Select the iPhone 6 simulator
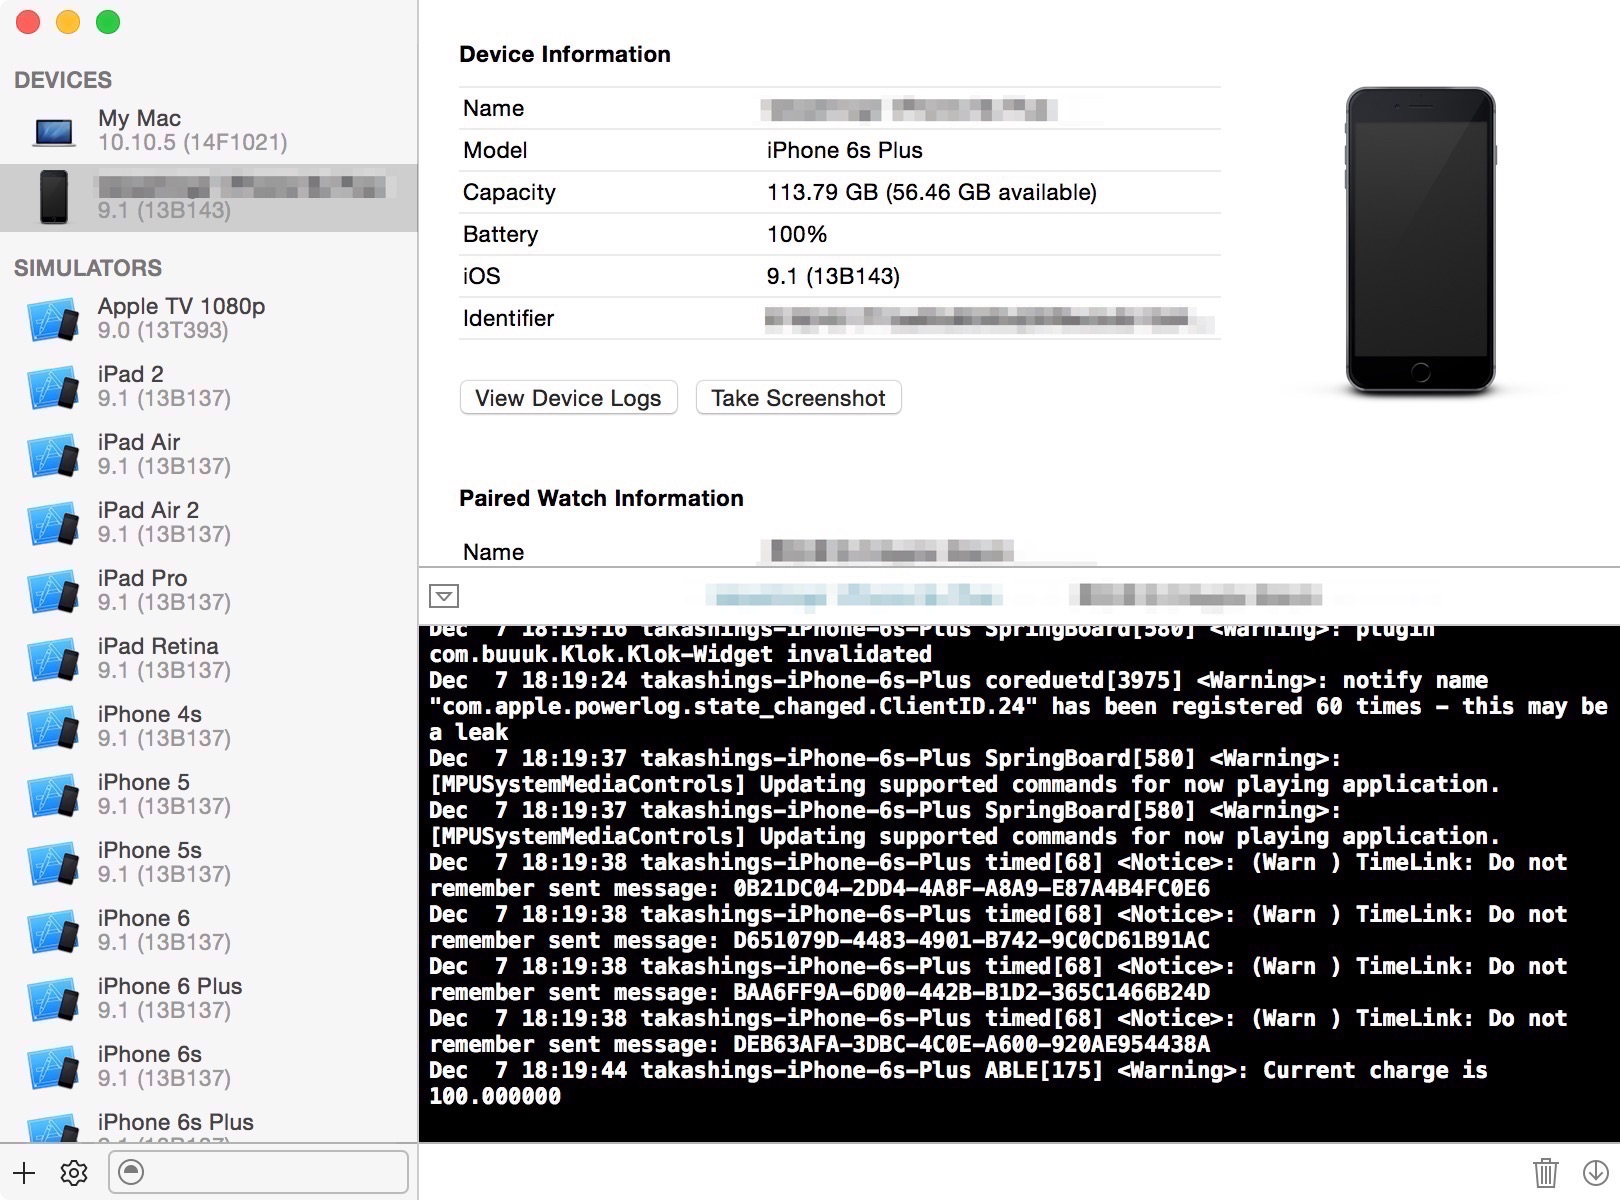The width and height of the screenshot is (1620, 1200). [143, 929]
